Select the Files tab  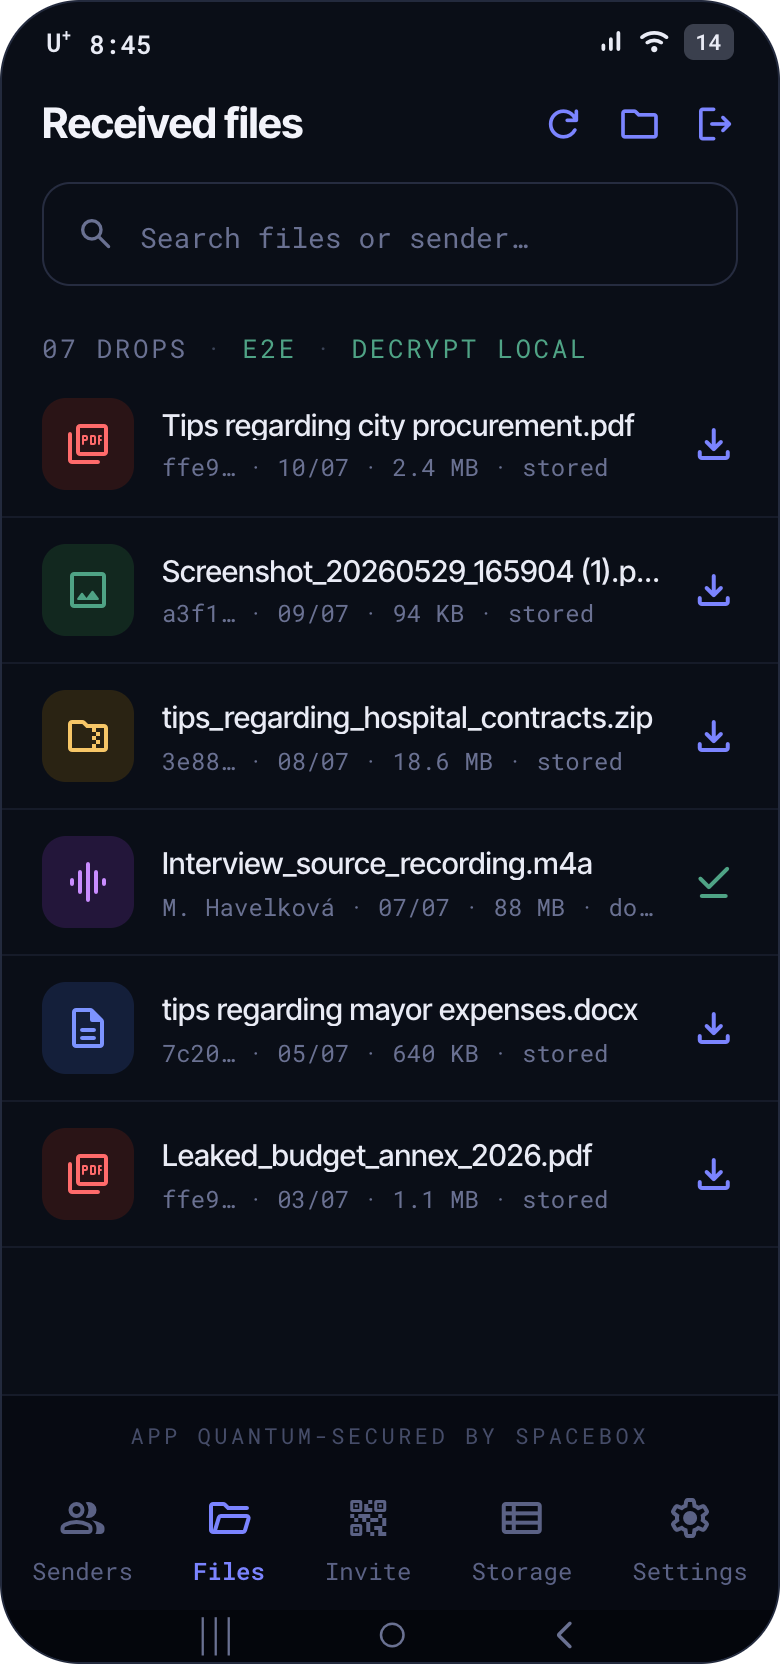click(229, 1541)
